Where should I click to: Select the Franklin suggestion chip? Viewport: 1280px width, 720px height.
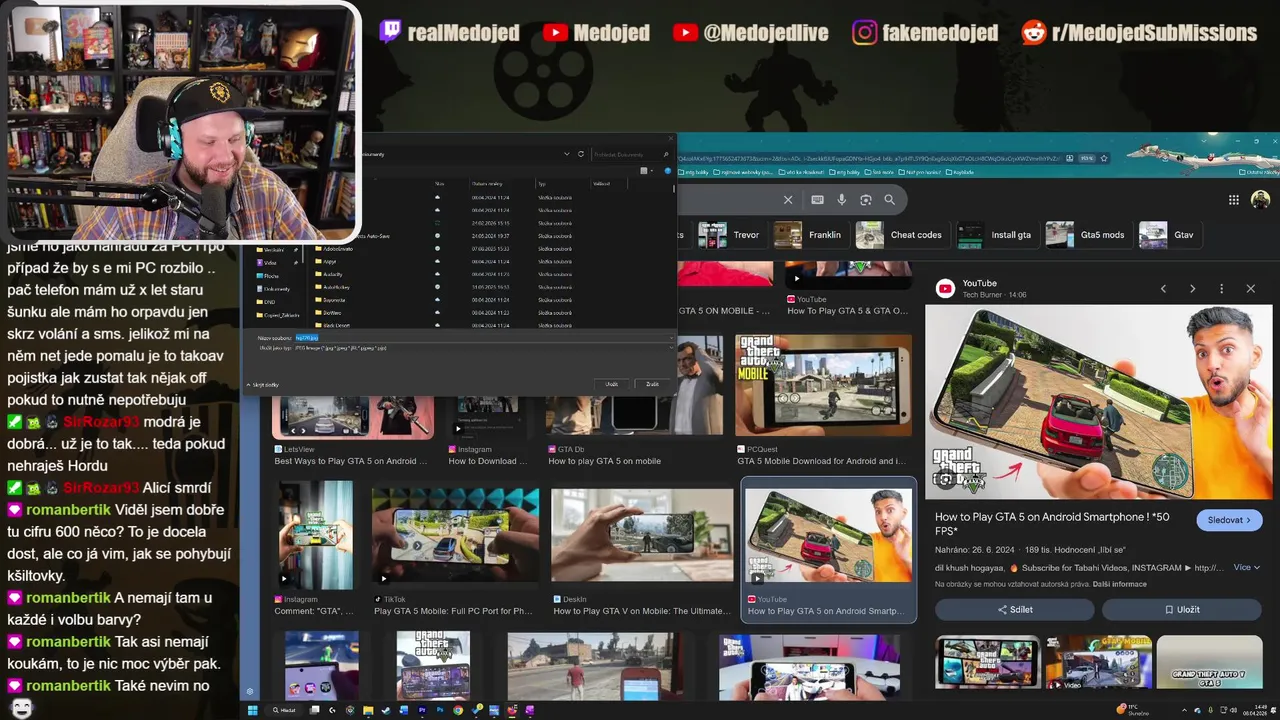click(811, 235)
